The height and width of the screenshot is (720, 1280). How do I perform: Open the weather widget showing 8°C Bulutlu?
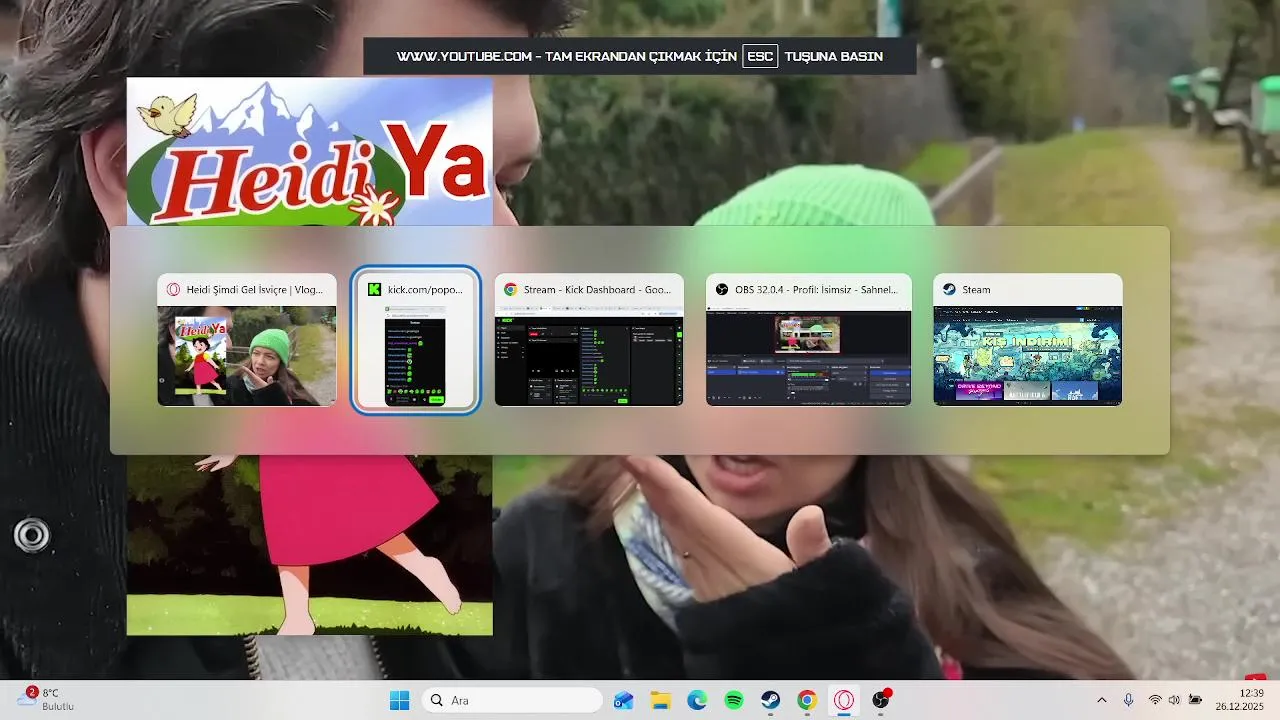click(46, 699)
